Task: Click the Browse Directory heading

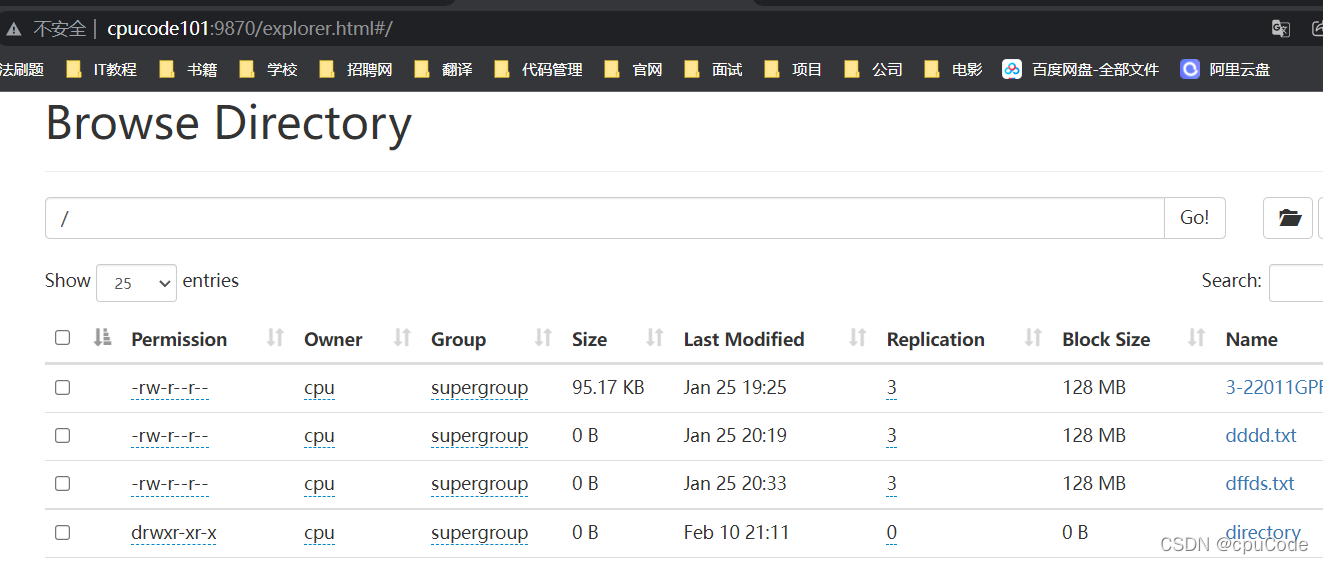Action: point(229,123)
